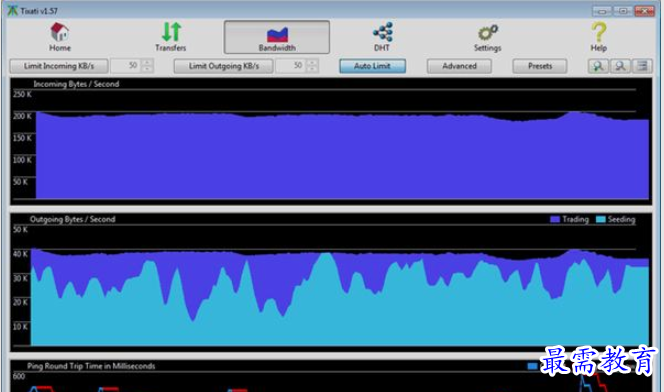Click the 200 K axis label
Viewport: 664px width, 392px height.
(x=22, y=116)
